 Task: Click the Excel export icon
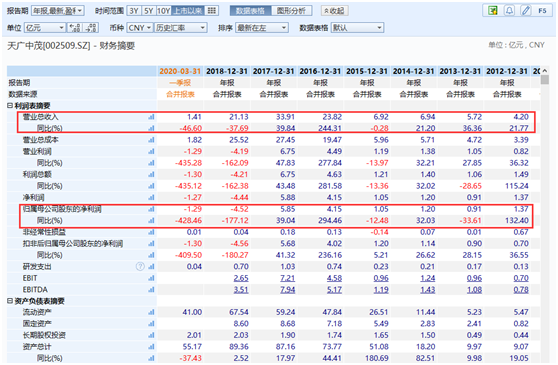pos(493,11)
